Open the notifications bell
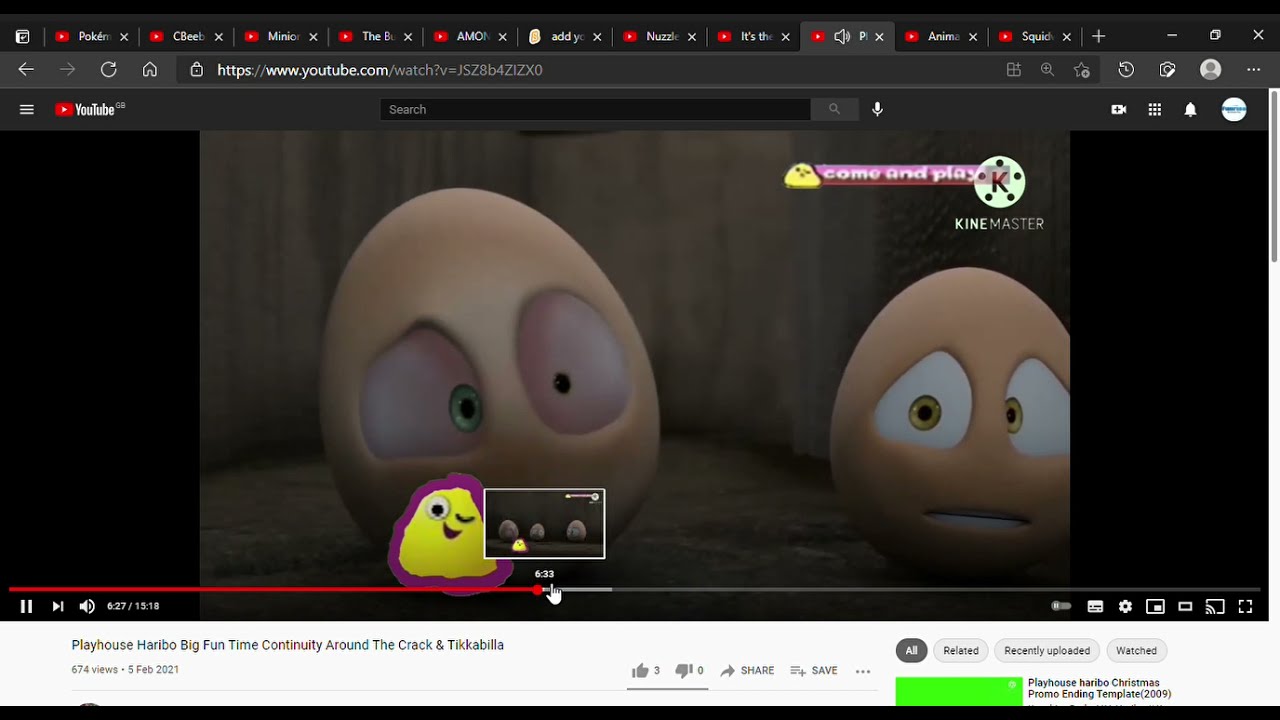Screen dimensions: 1280x720 (x=1190, y=110)
